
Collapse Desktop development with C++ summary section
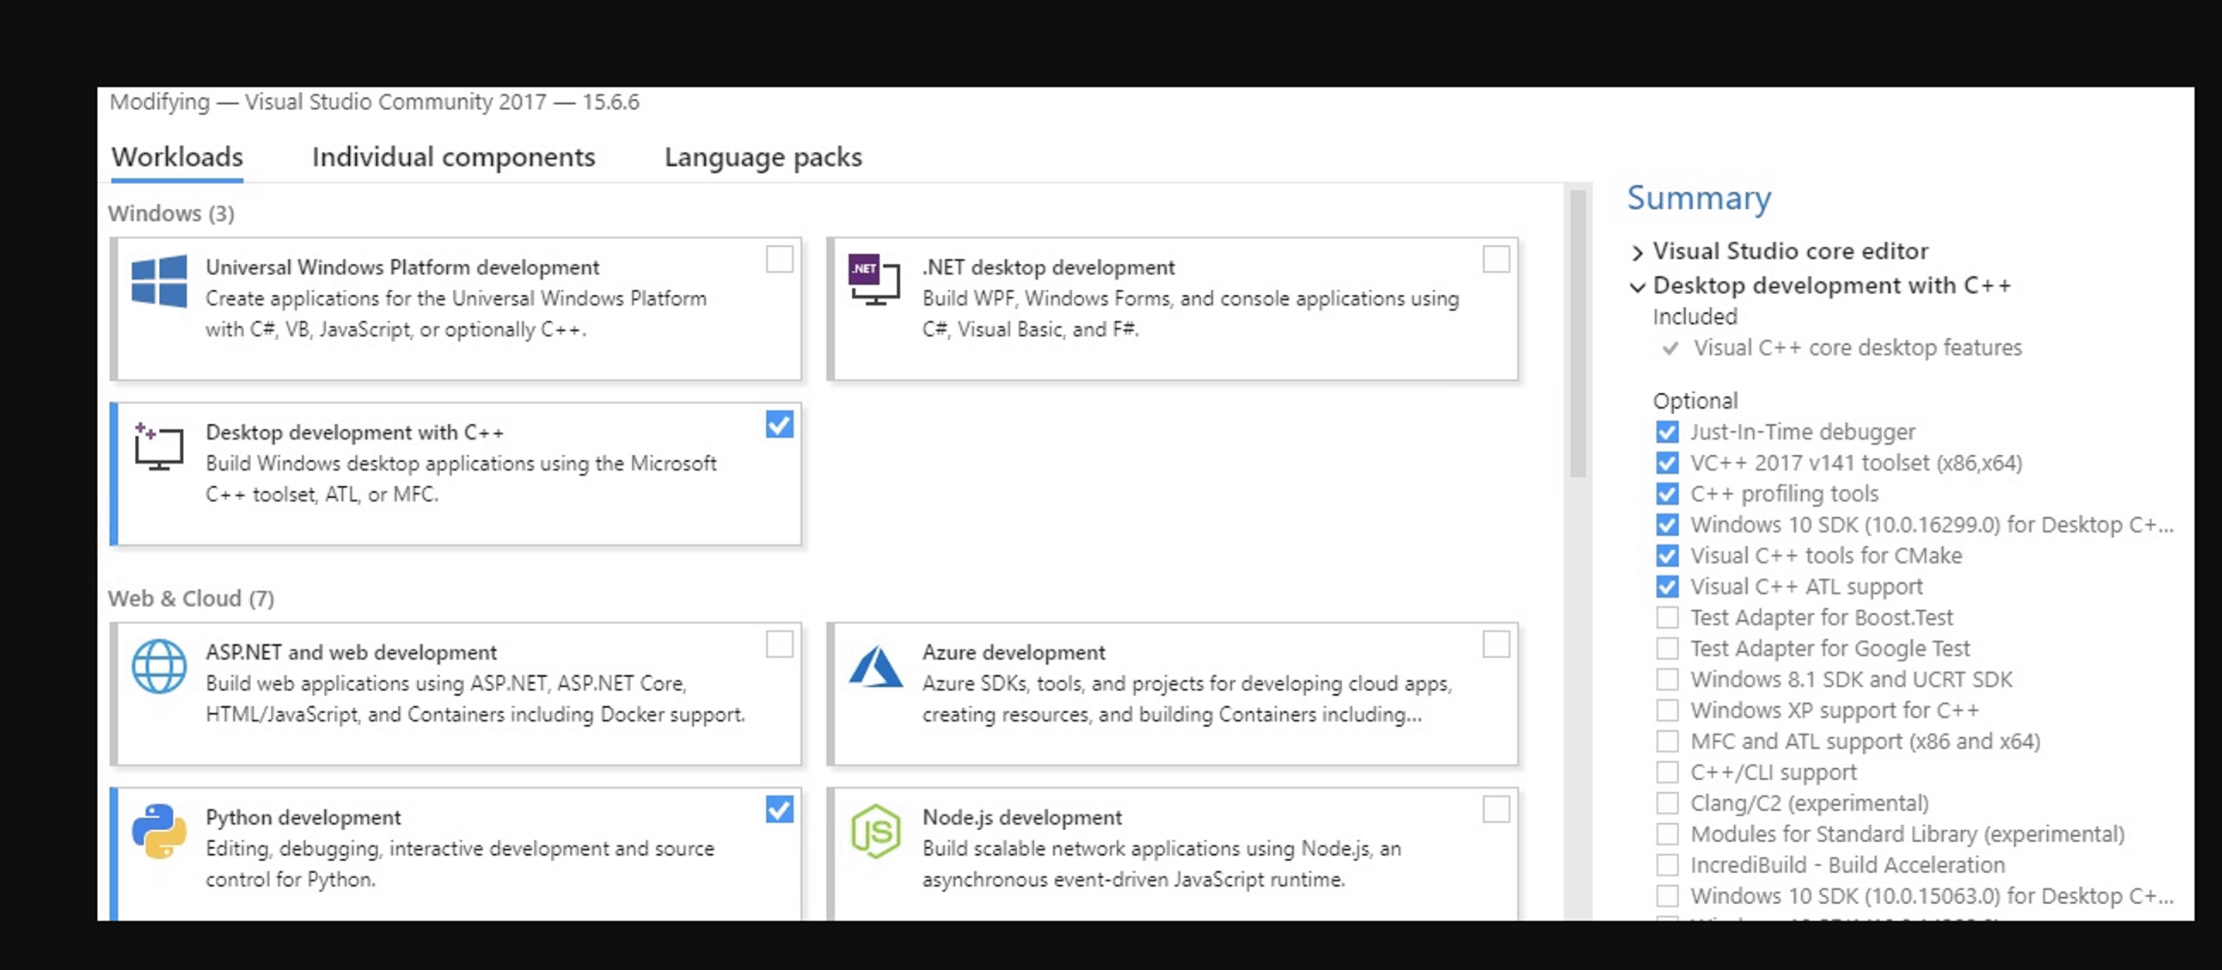[1637, 287]
